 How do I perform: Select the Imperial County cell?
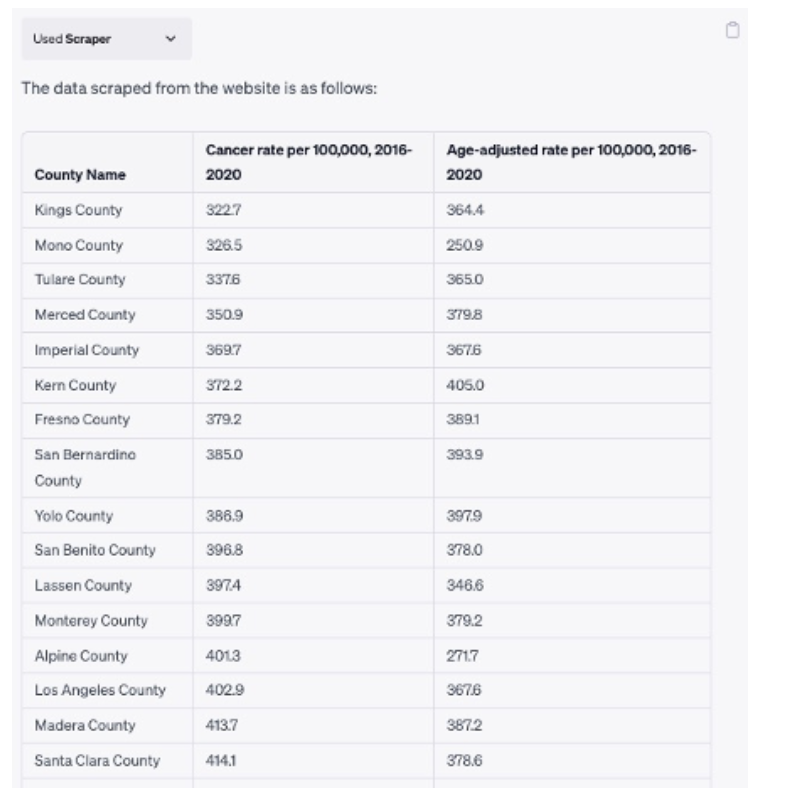(x=86, y=350)
